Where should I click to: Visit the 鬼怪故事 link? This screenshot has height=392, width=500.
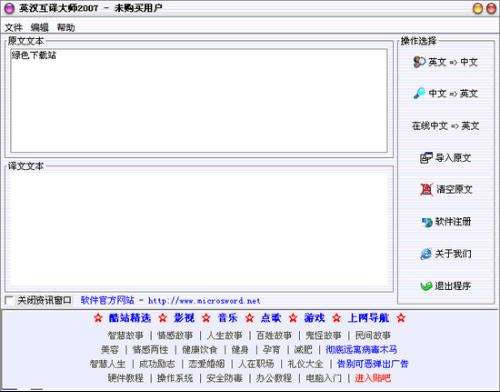(x=323, y=335)
